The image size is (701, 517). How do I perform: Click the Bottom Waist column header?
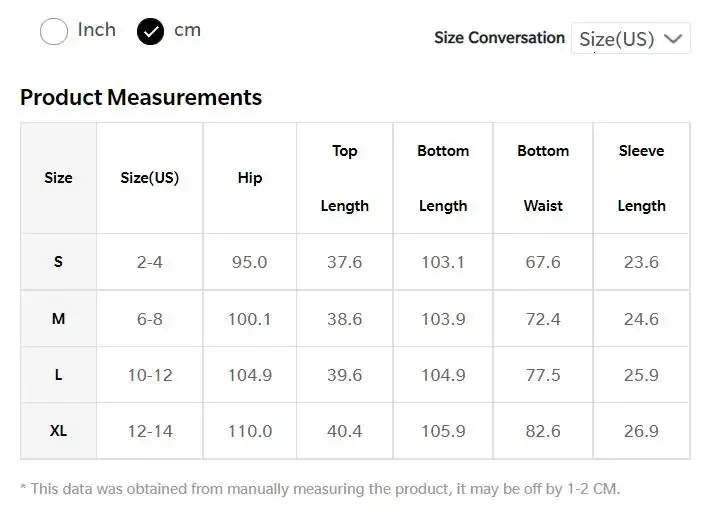543,178
